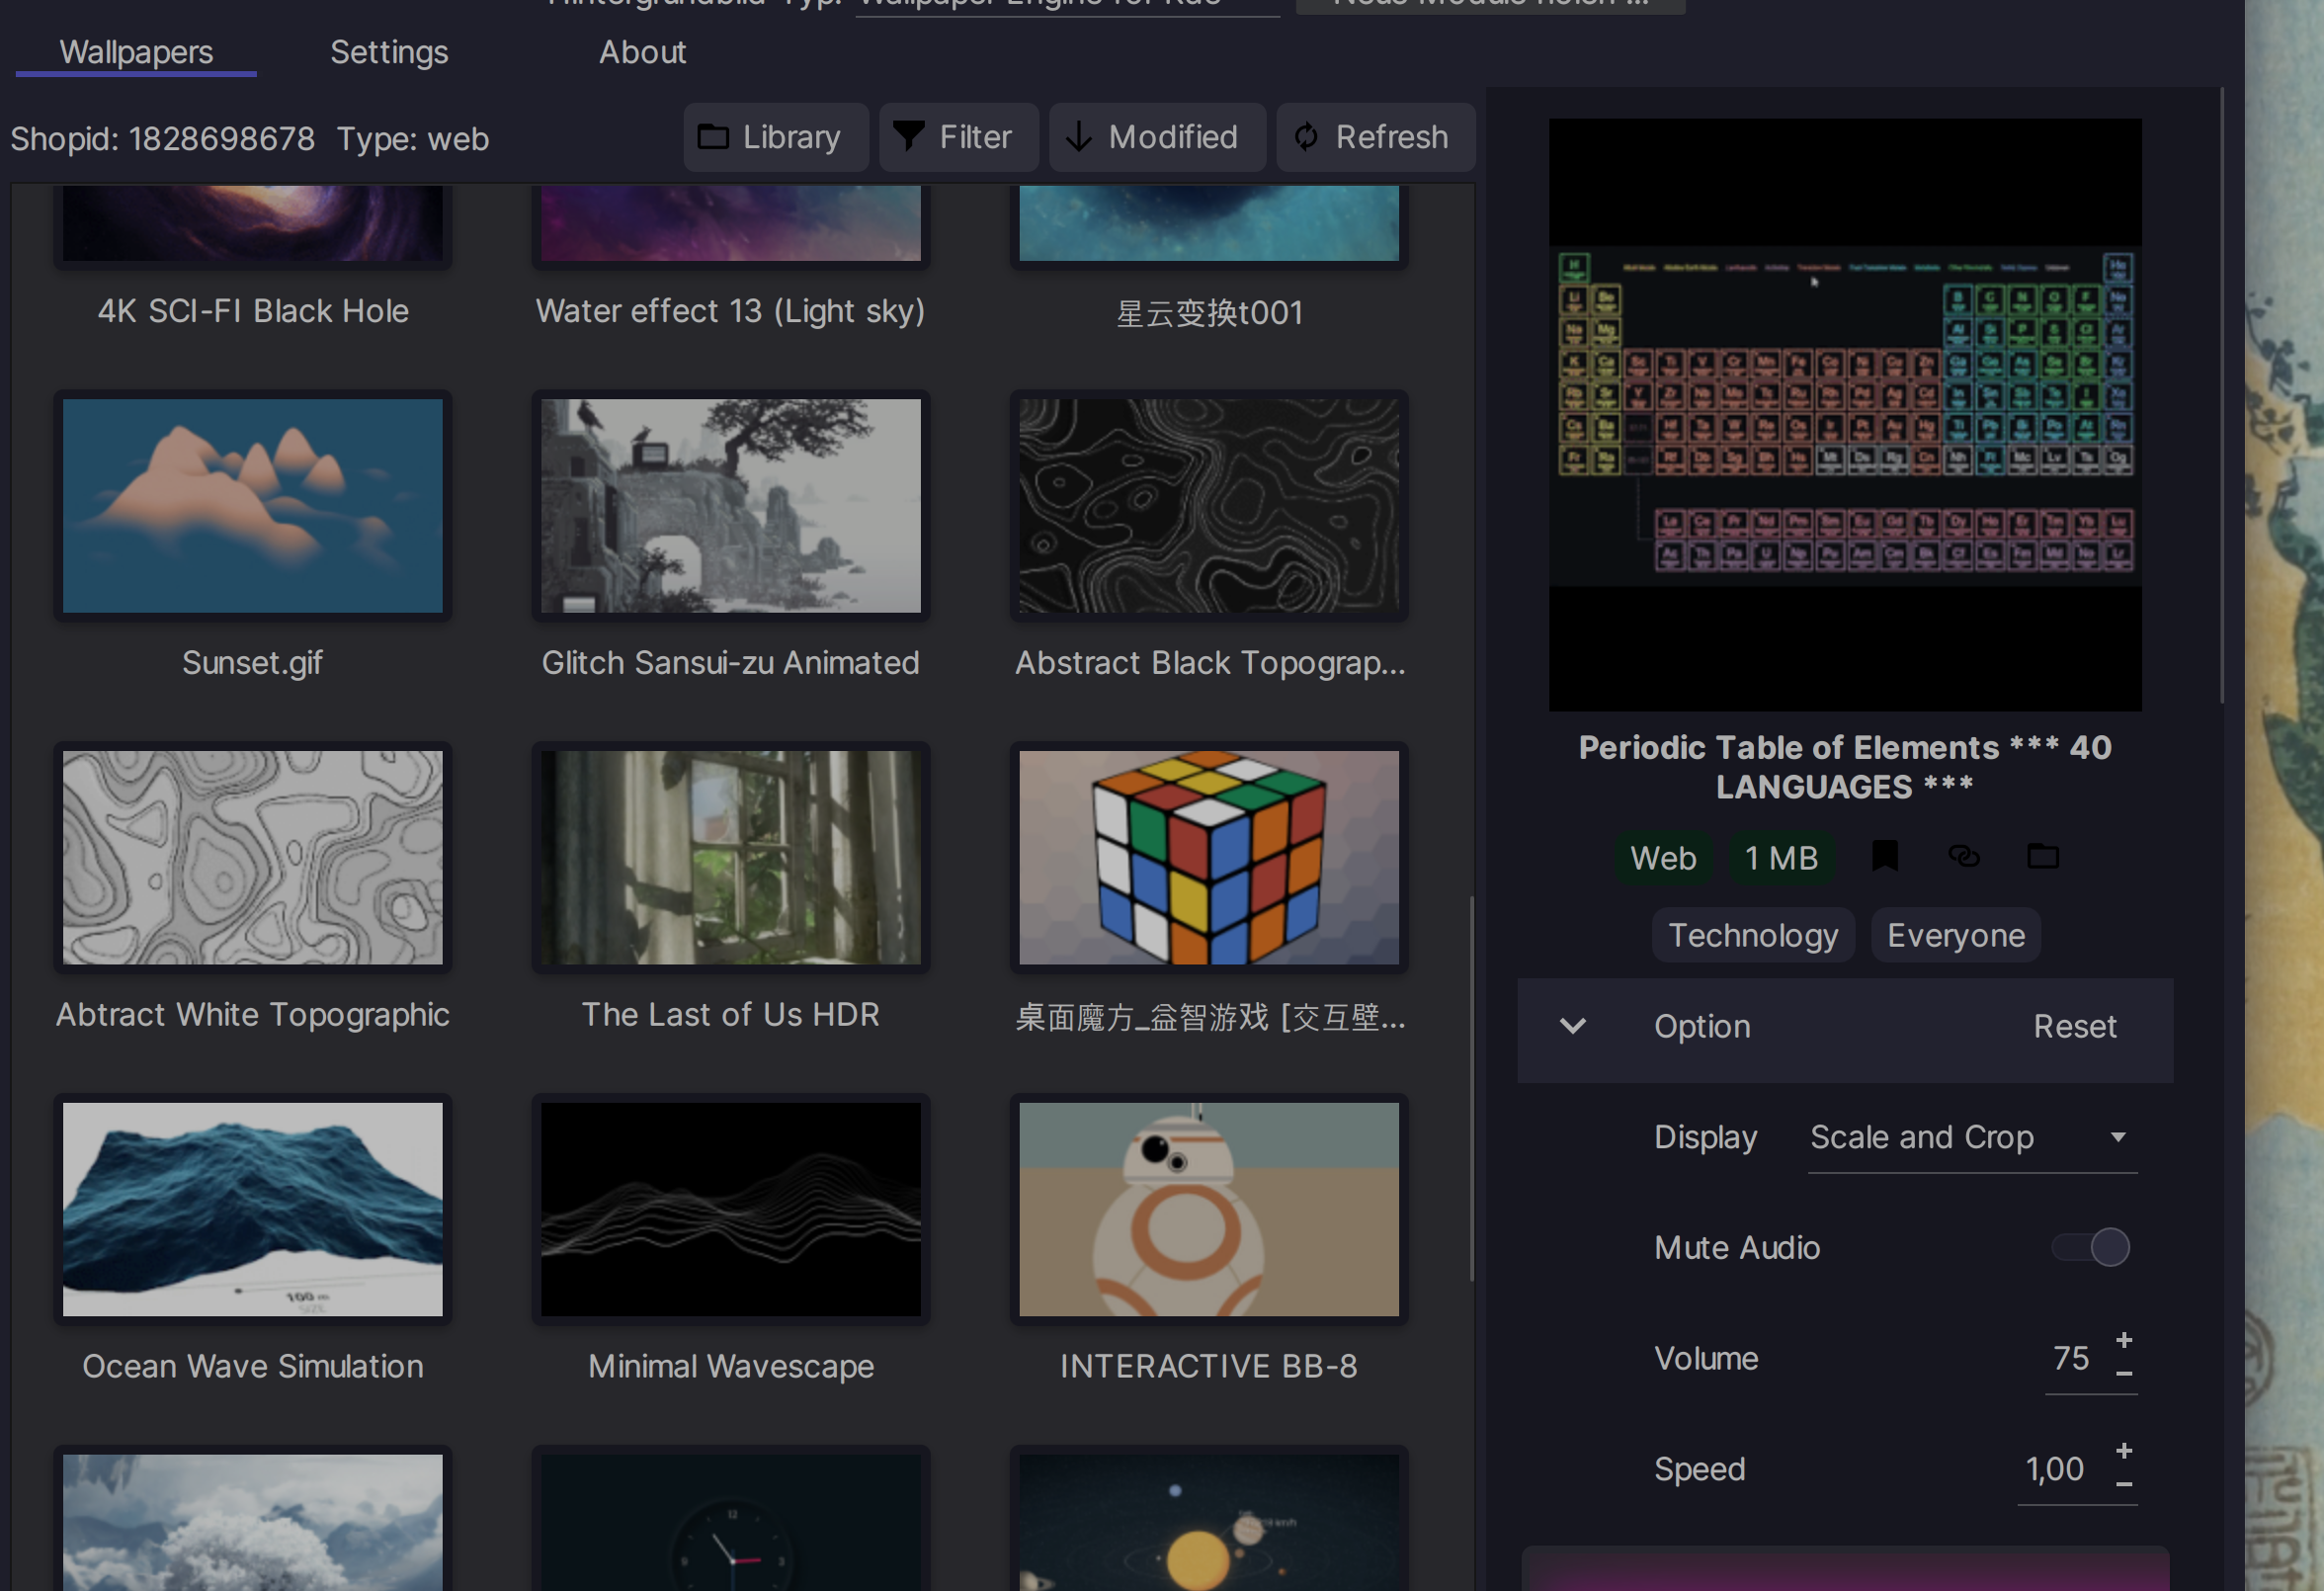2324x1591 pixels.
Task: Choose Abtract White Topographic thumbnail
Action: 253,858
